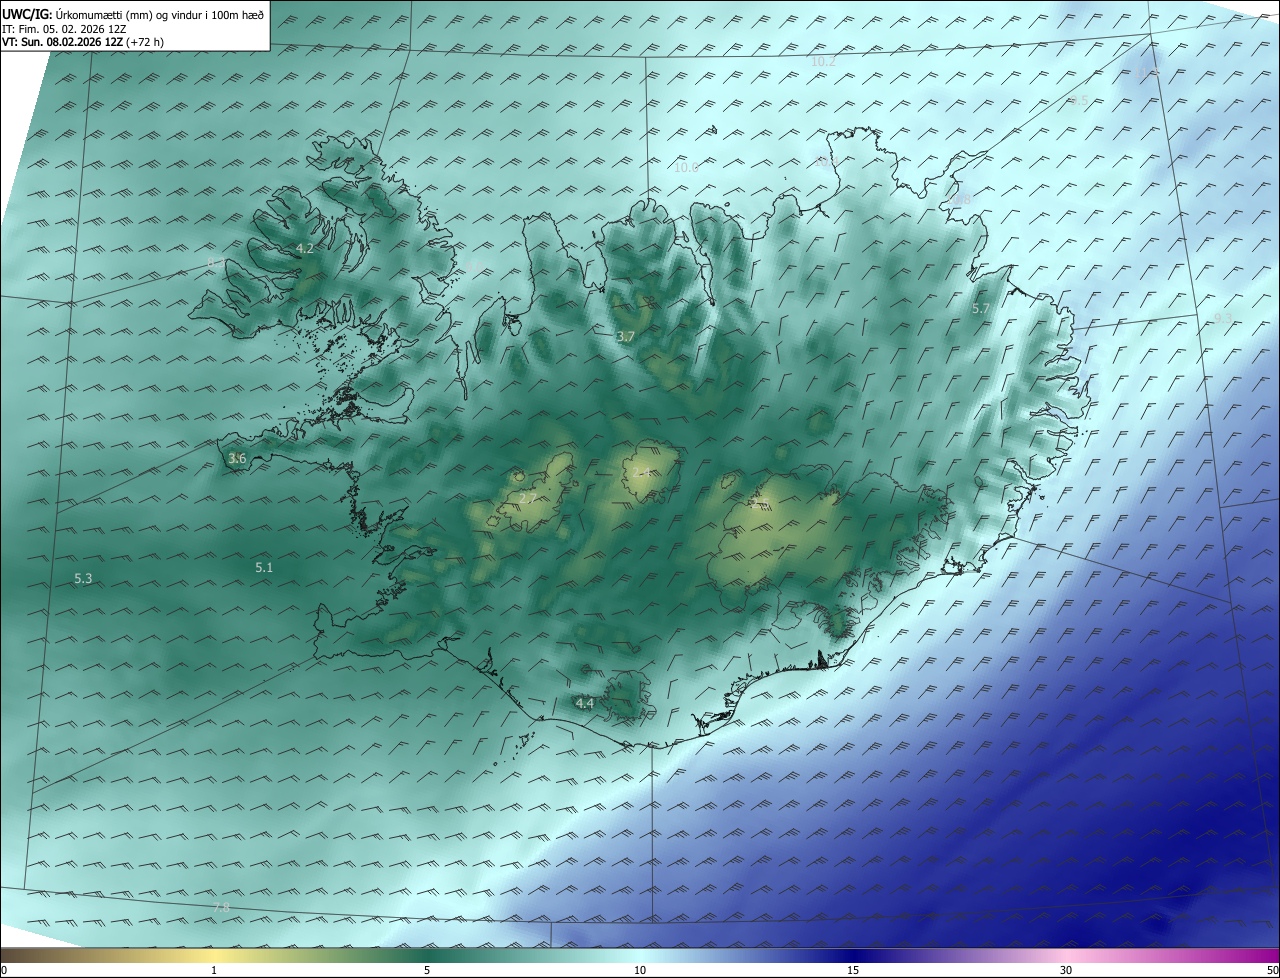
Task: Click the 2.4 value label on the glacier
Action: 641,472
